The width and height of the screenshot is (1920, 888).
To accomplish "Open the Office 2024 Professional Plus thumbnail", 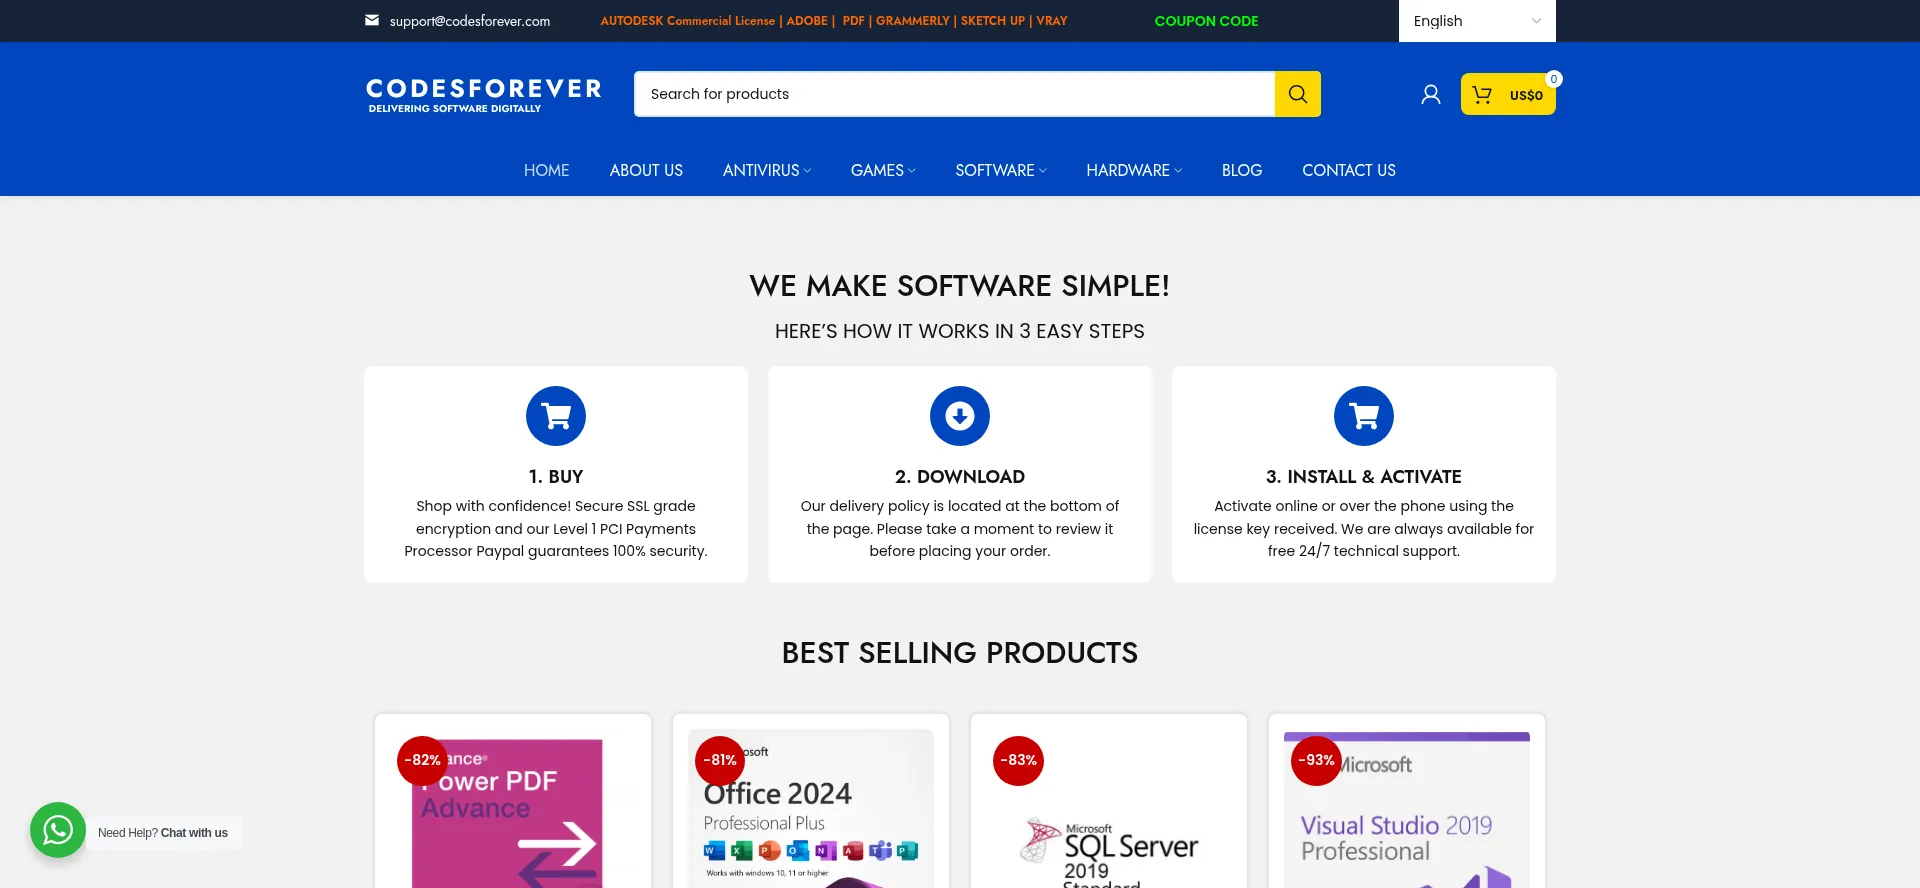I will tap(811, 810).
